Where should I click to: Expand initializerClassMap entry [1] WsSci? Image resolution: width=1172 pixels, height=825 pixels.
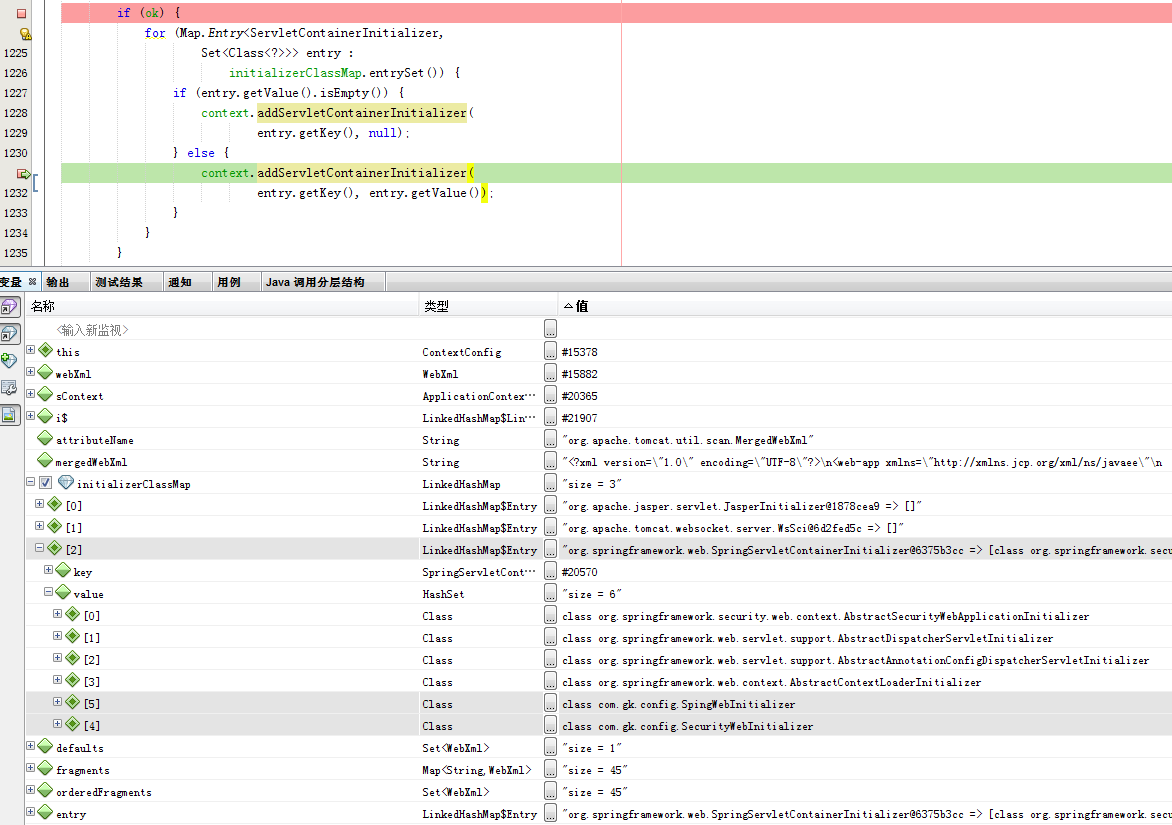40,525
